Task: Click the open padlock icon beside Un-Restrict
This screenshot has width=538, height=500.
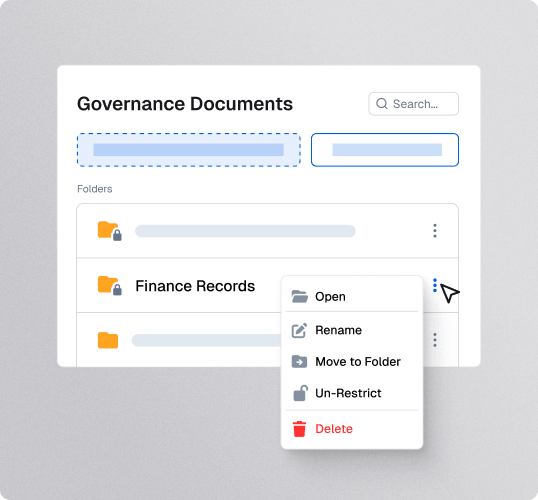Action: [300, 393]
